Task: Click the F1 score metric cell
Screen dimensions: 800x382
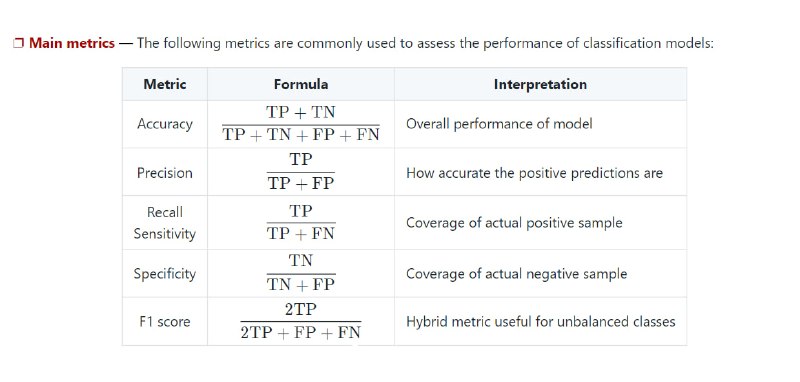Action: coord(165,322)
